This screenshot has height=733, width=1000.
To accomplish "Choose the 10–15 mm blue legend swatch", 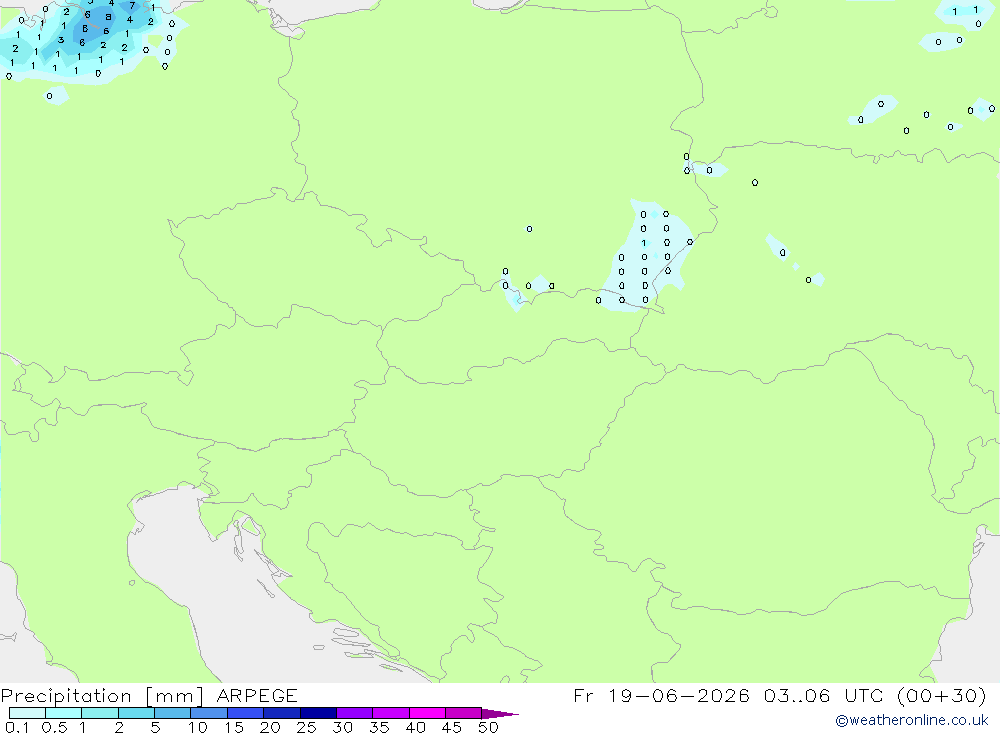I will [x=209, y=713].
